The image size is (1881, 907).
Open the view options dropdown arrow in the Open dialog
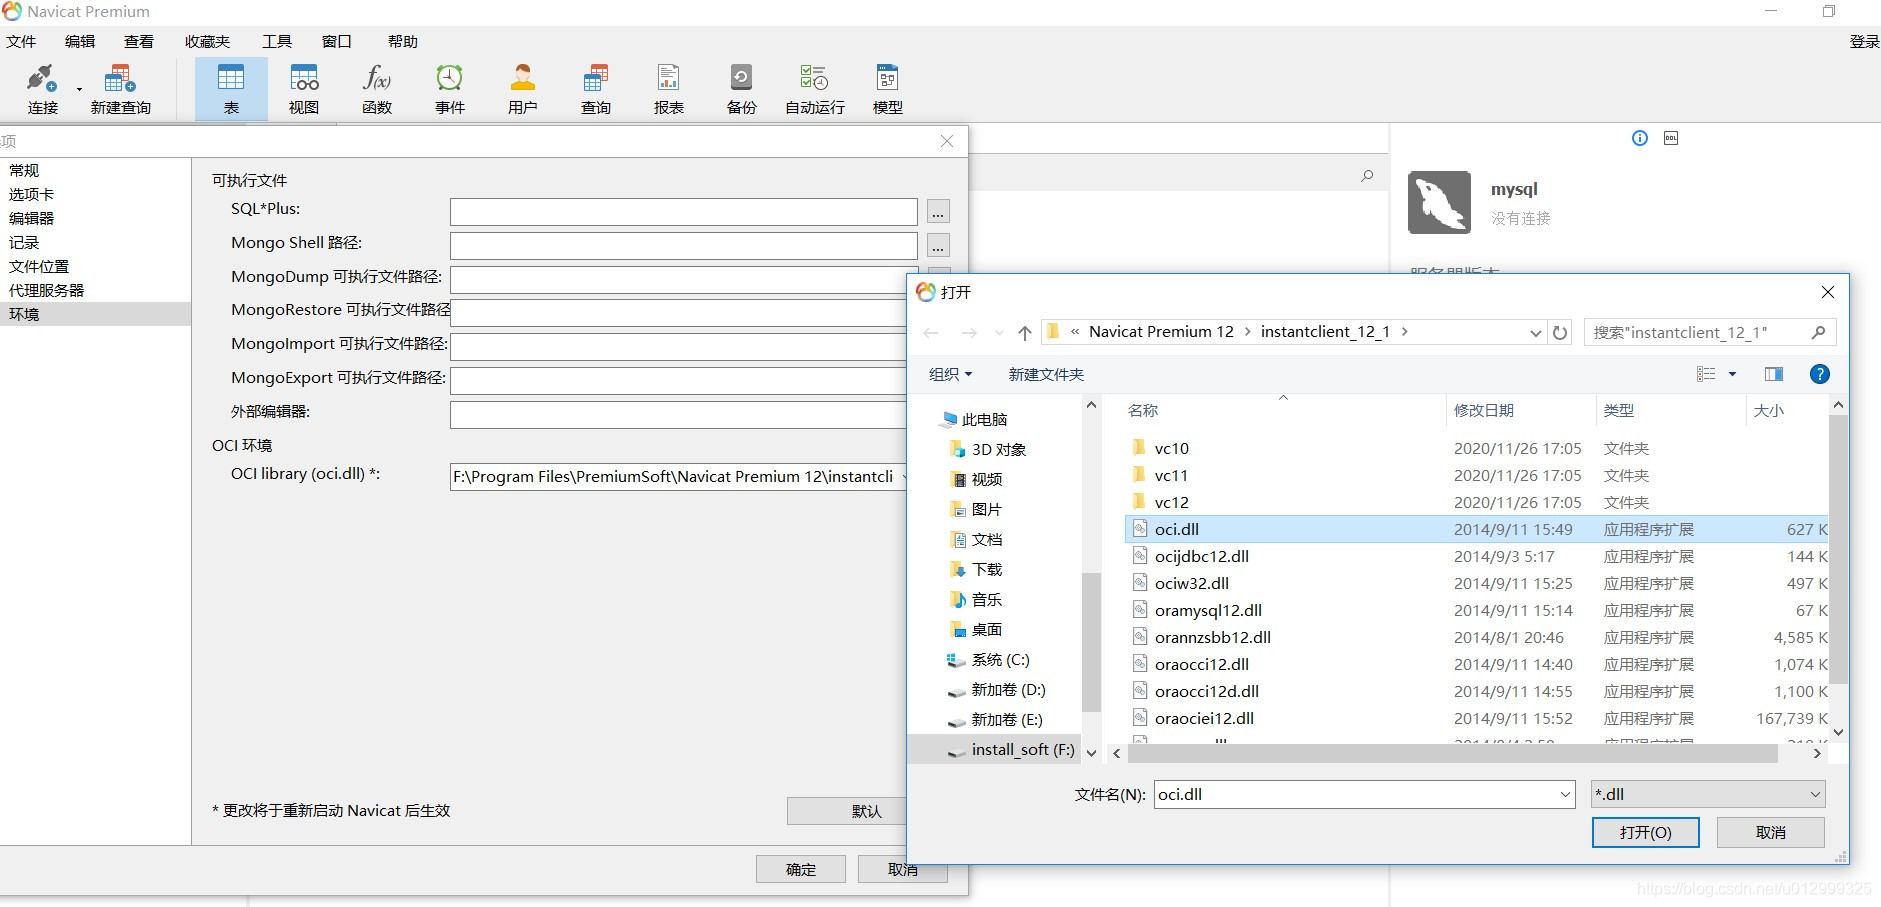coord(1732,374)
